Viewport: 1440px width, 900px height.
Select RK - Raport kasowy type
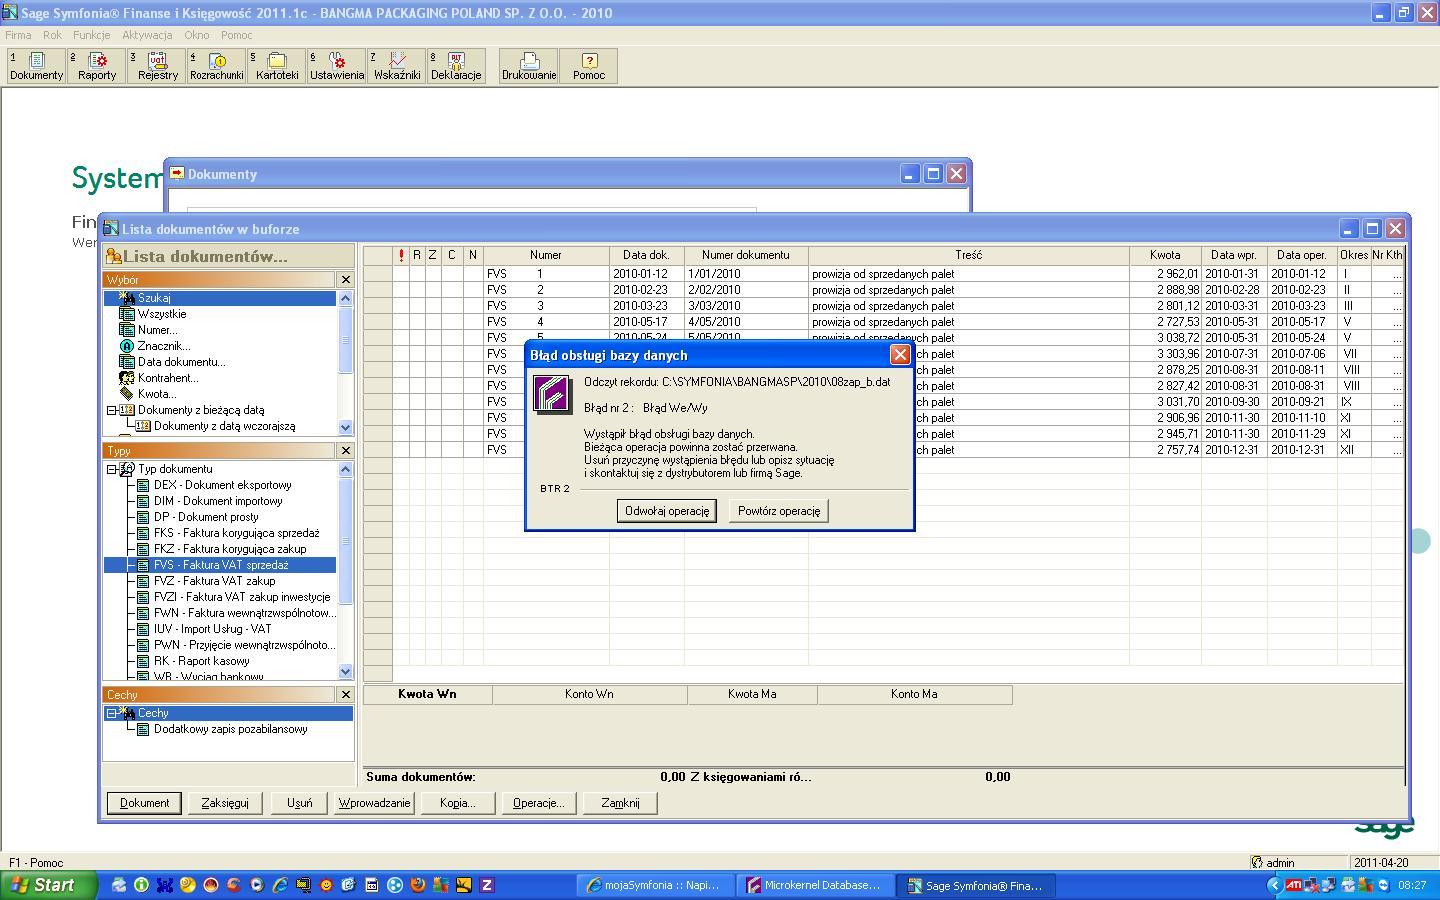201,661
